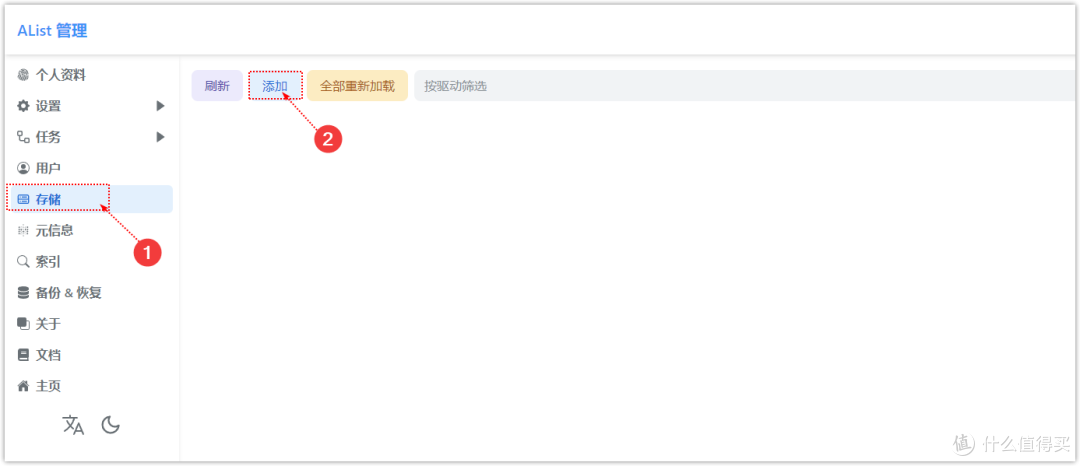This screenshot has height=466, width=1080.
Task: Open the language switcher icon
Action: click(x=73, y=425)
